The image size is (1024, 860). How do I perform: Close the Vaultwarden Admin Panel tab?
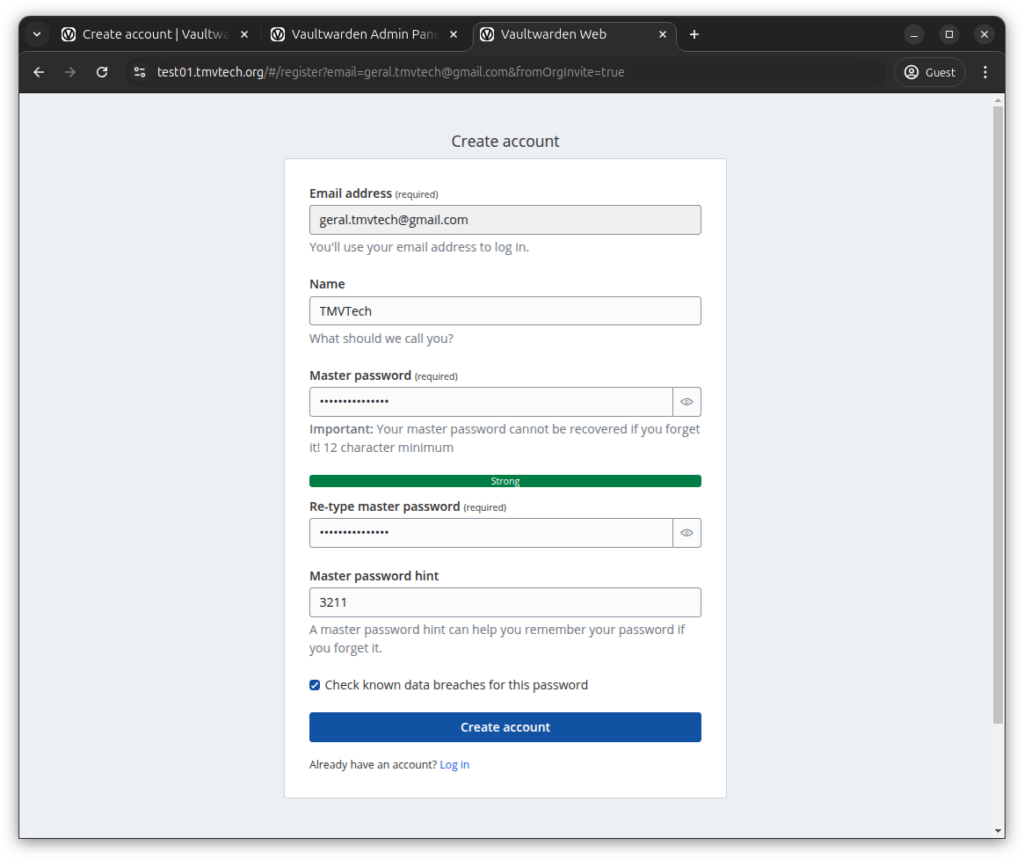[453, 34]
